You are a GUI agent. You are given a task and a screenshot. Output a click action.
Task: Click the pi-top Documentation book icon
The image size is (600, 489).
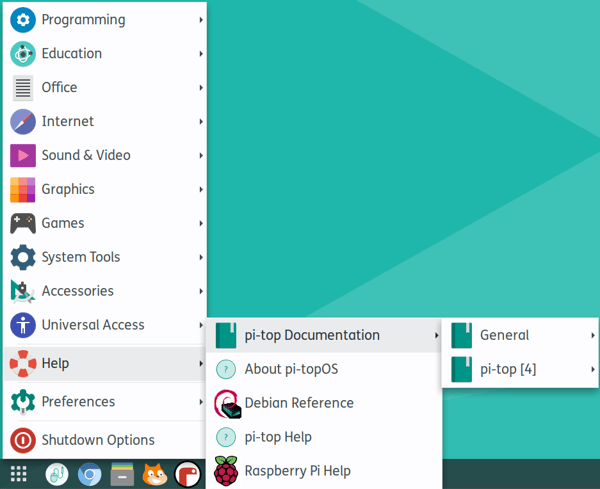226,335
